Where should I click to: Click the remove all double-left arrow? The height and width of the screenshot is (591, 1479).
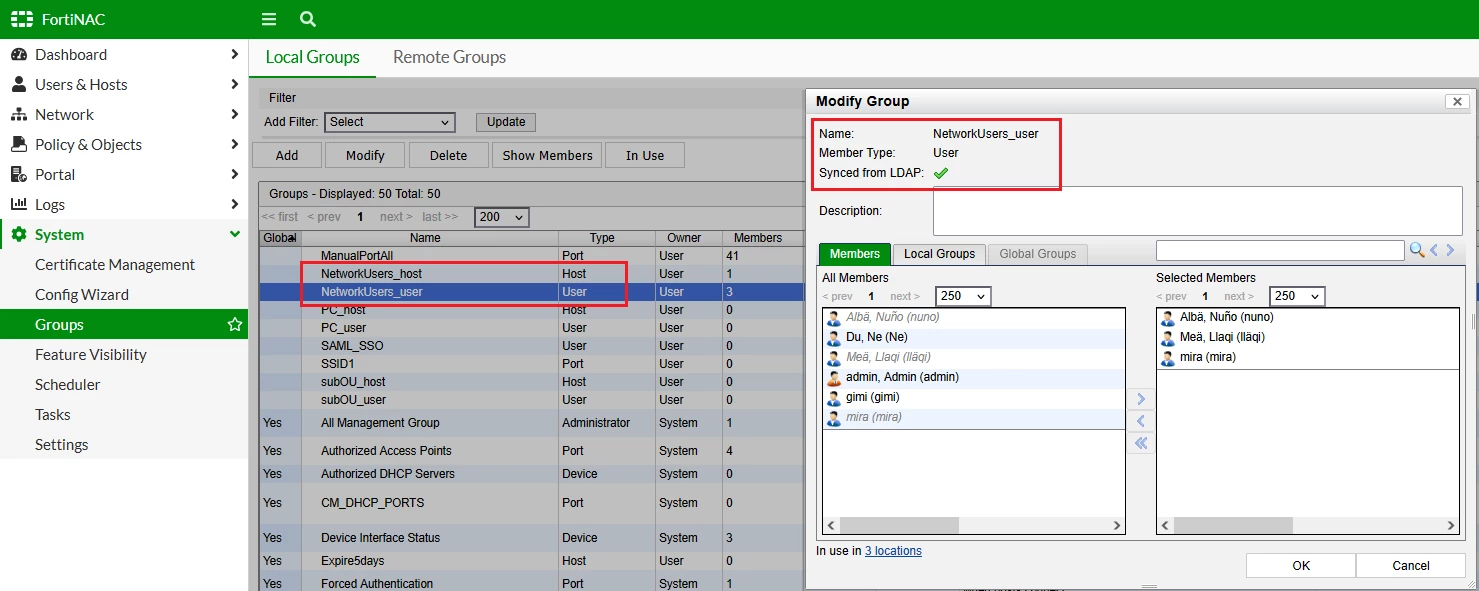pos(1141,443)
